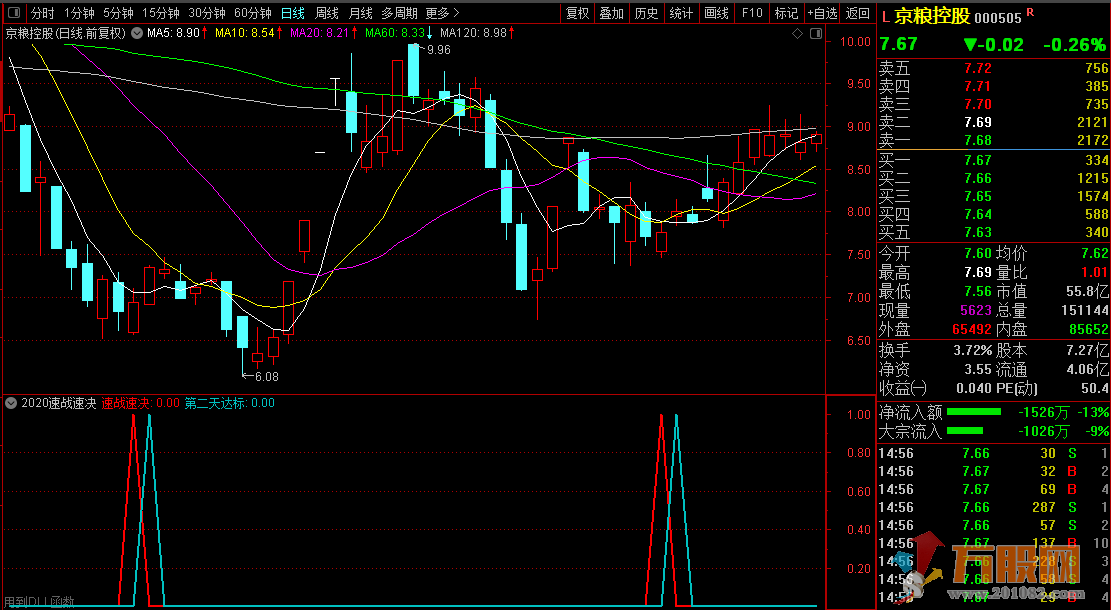Select the 5分钟 period tab

tap(118, 13)
